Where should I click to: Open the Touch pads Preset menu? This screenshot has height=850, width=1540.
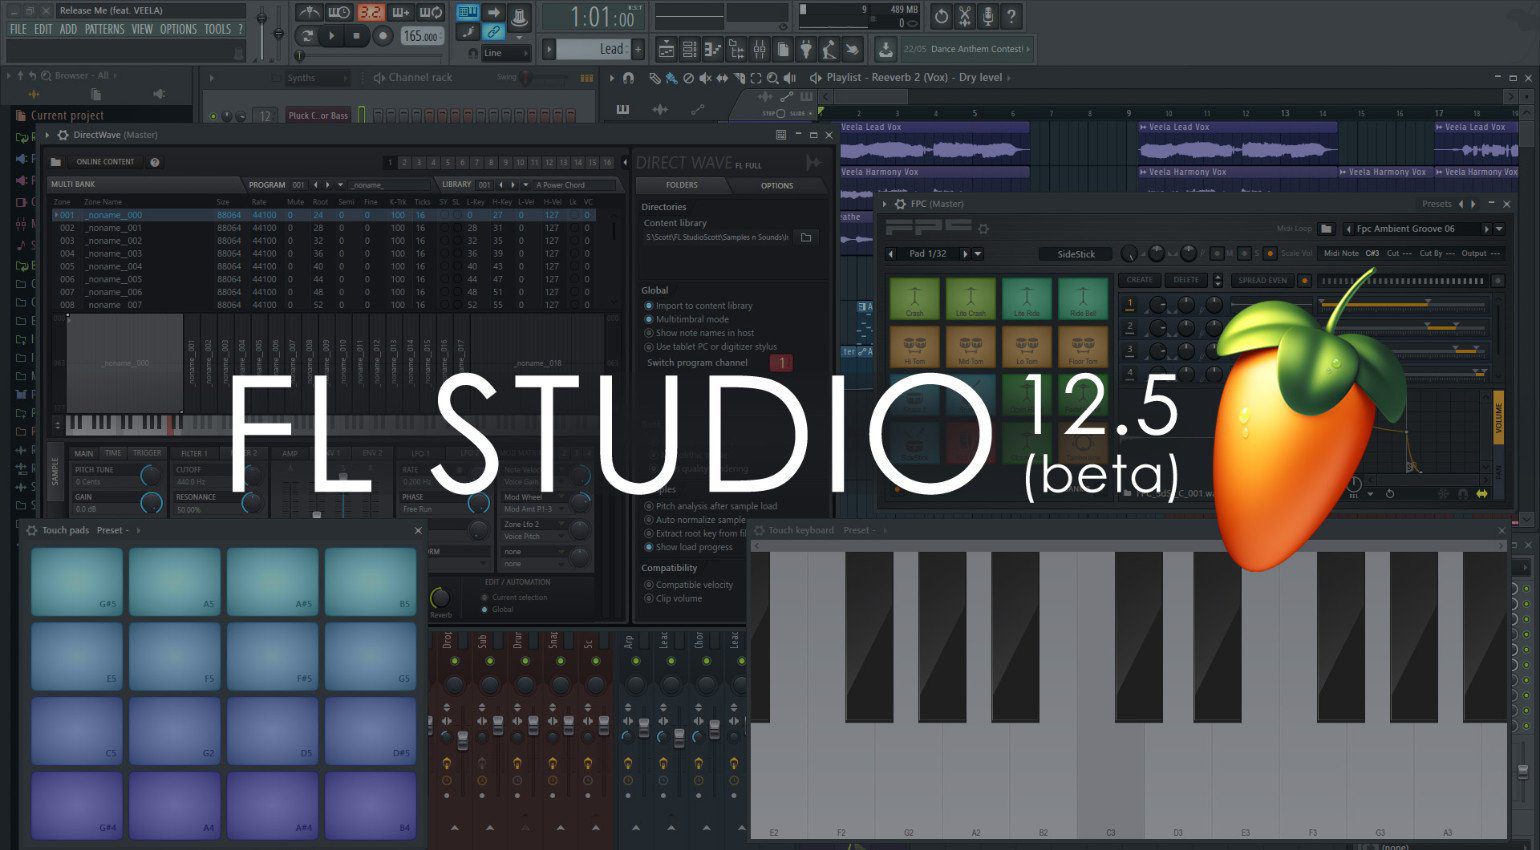point(112,530)
